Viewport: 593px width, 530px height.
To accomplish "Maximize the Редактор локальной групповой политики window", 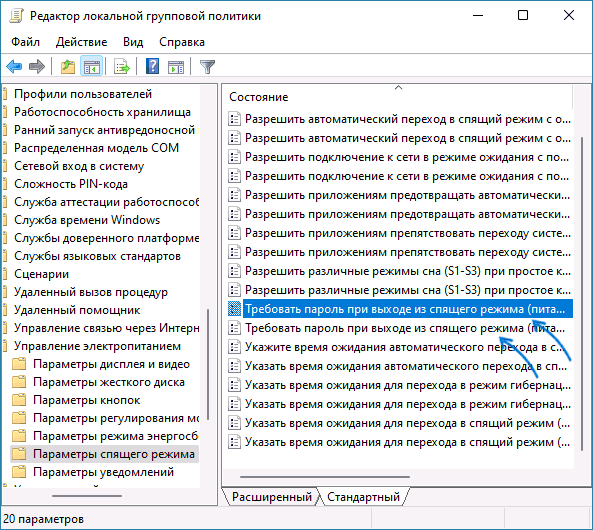I will pos(523,16).
